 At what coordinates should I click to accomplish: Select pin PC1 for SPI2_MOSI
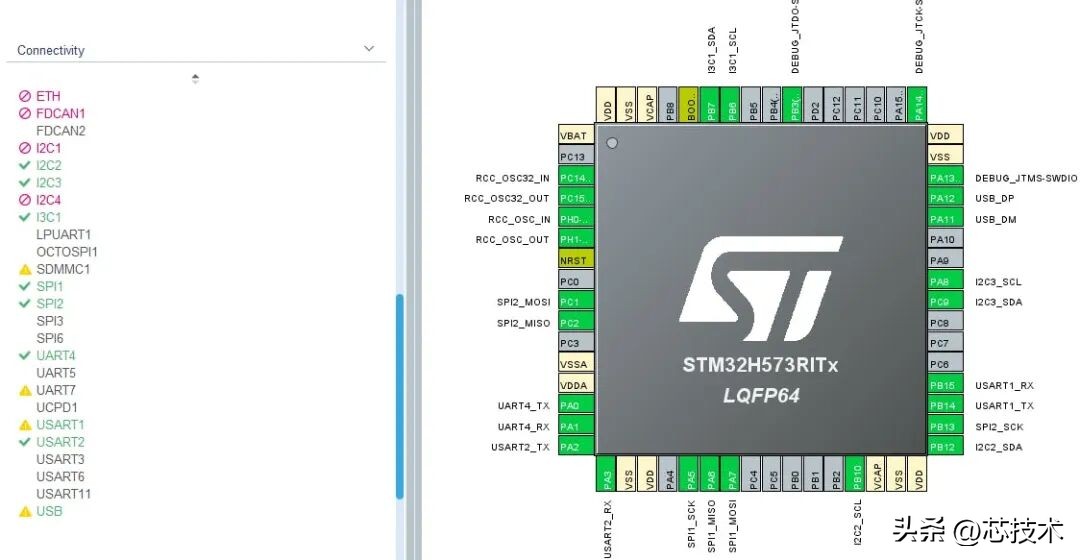[x=576, y=302]
